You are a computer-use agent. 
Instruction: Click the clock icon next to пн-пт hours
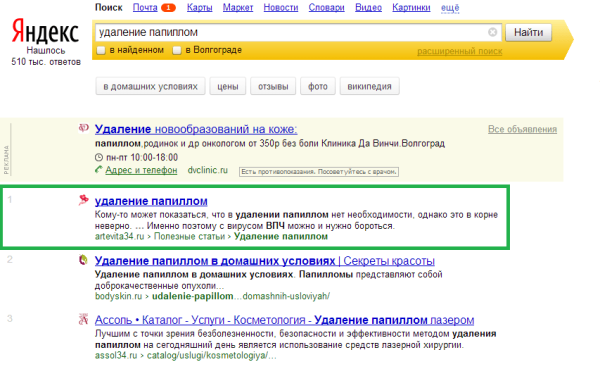pos(99,157)
